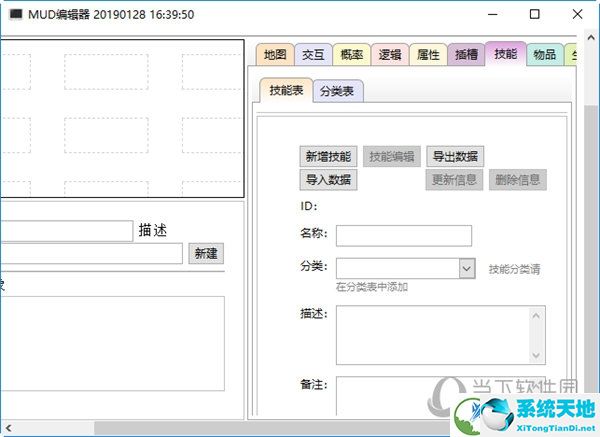
Task: Click the 名称: label
Action: (313, 233)
